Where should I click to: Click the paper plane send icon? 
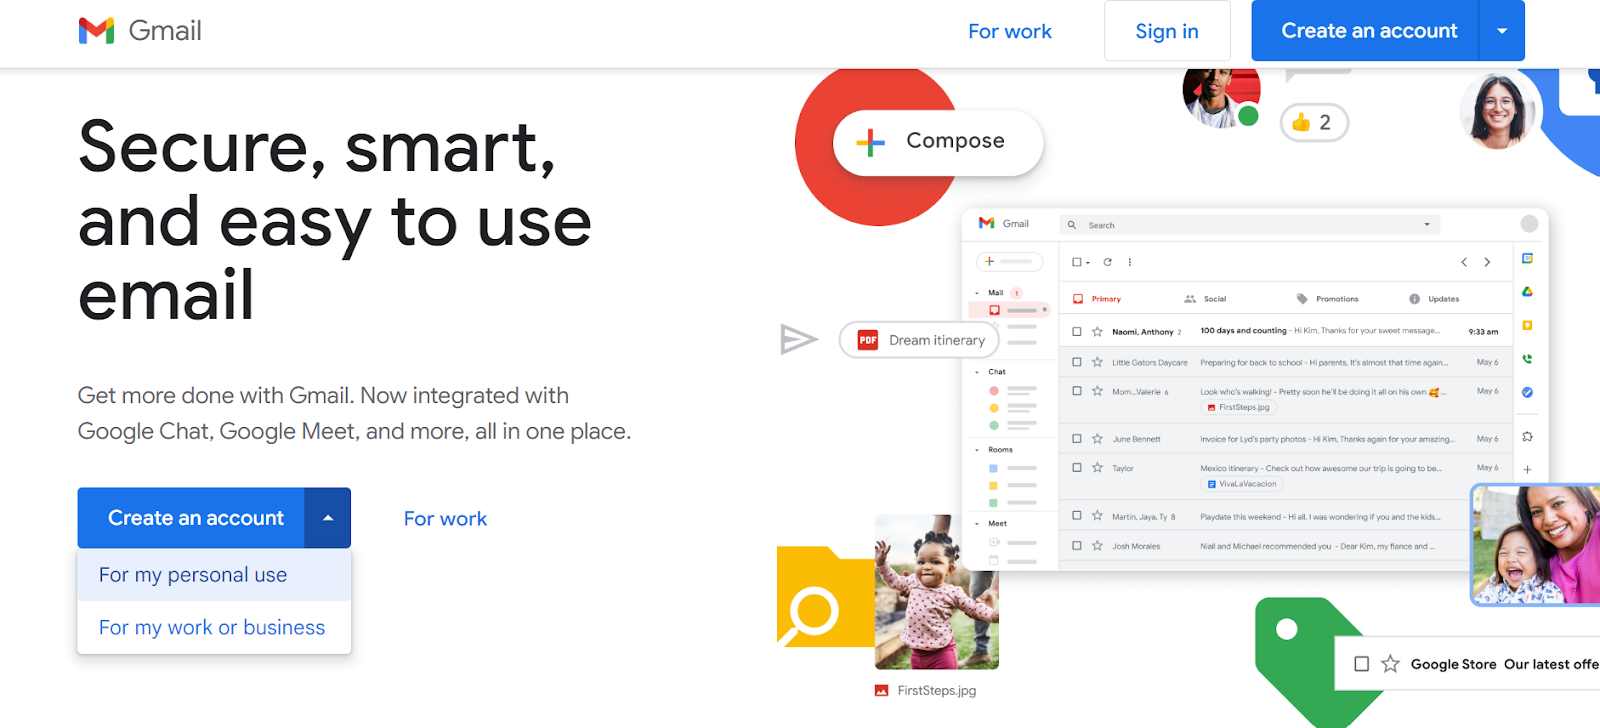[x=798, y=340]
